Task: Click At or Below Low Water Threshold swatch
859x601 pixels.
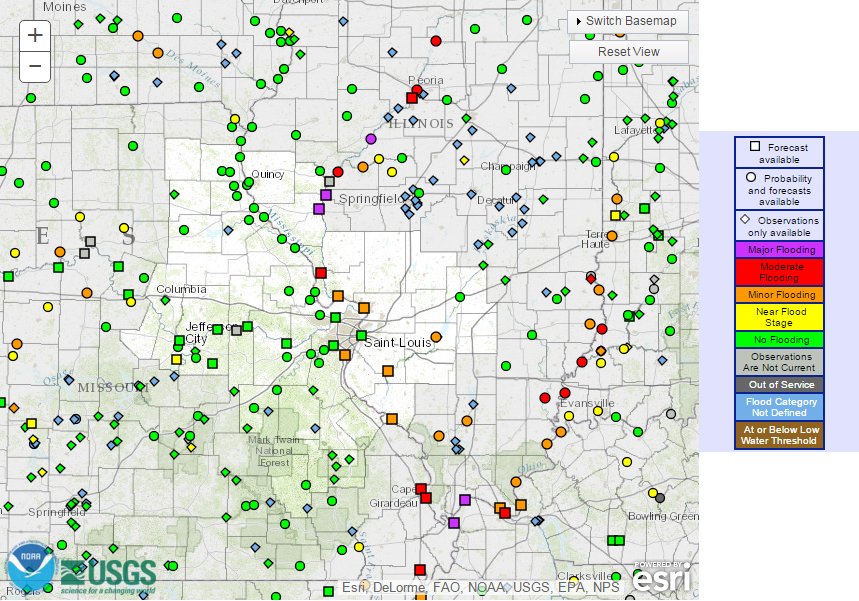Action: tap(779, 435)
